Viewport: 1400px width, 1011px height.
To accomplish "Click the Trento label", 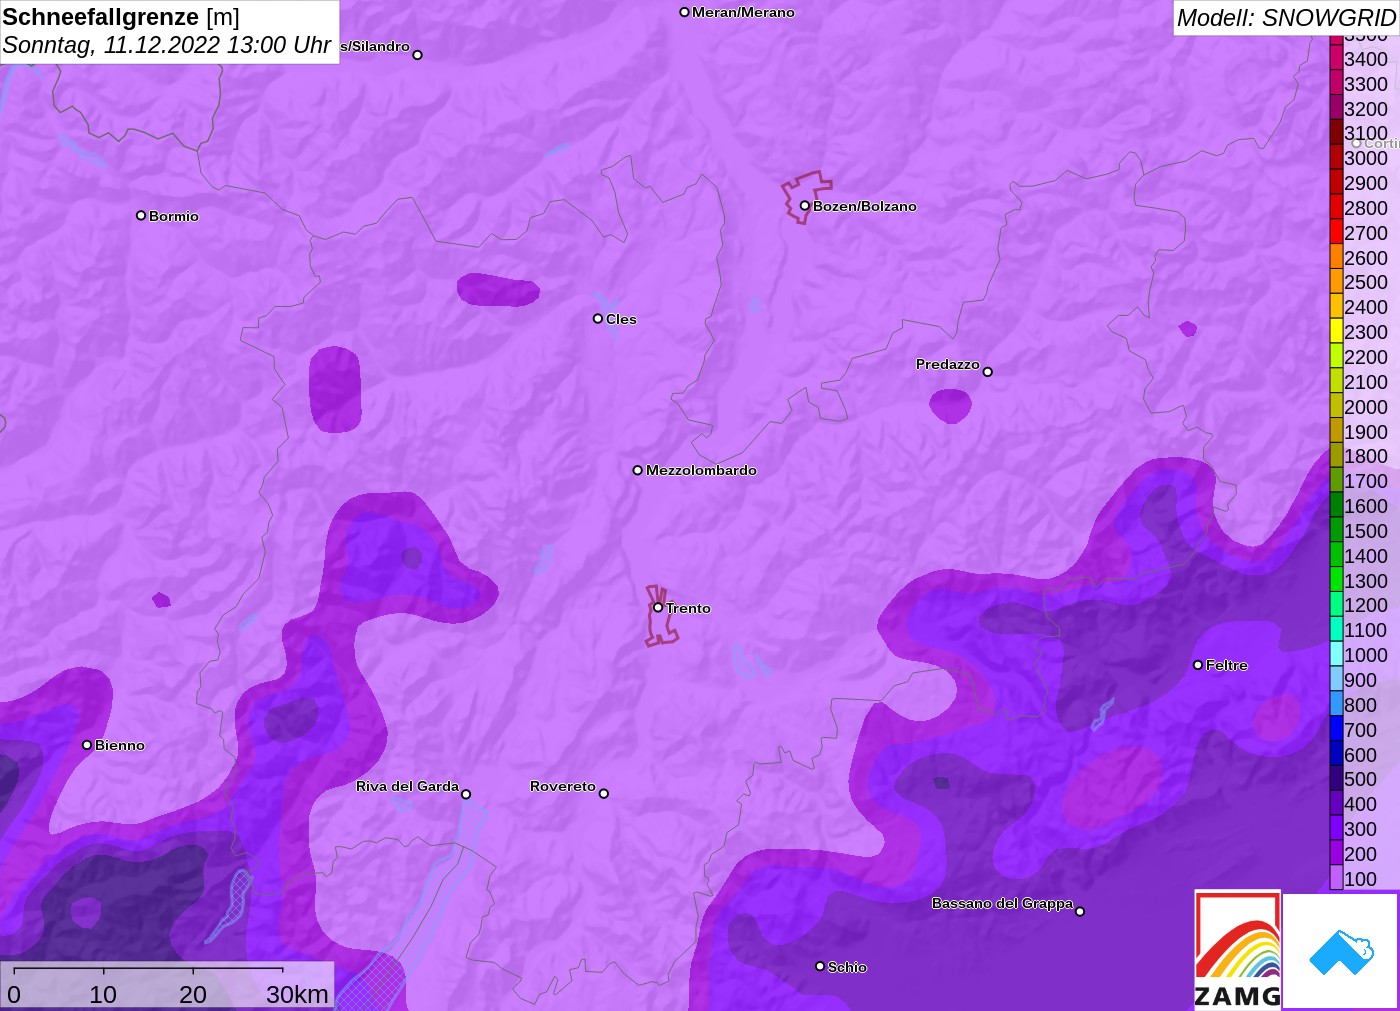I will click(688, 608).
